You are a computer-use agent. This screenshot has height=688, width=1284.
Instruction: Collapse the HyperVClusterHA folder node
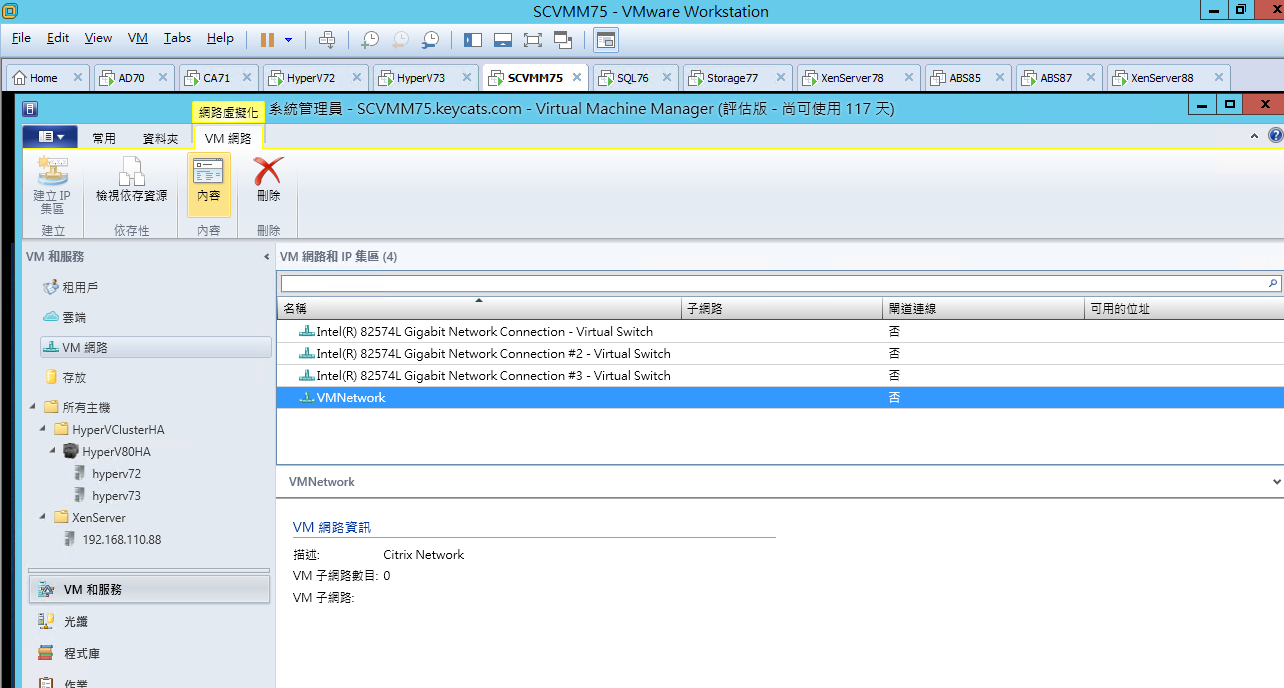tap(44, 429)
